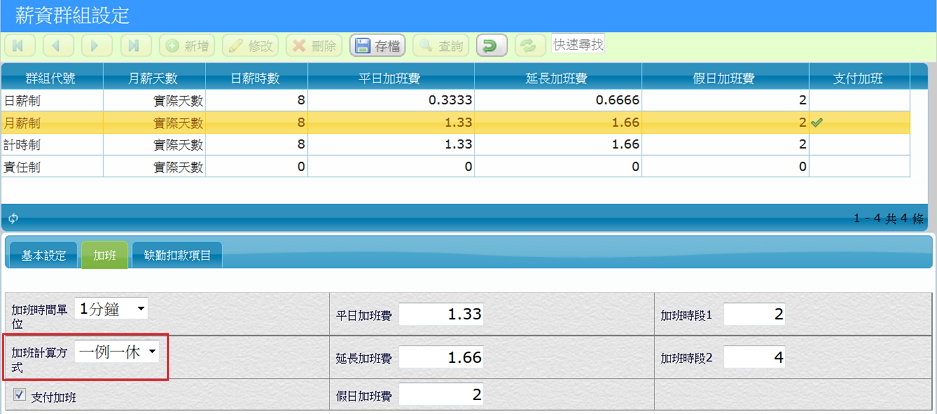
Task: Switch to the 缺勤扣款項目 tab
Action: [x=177, y=255]
